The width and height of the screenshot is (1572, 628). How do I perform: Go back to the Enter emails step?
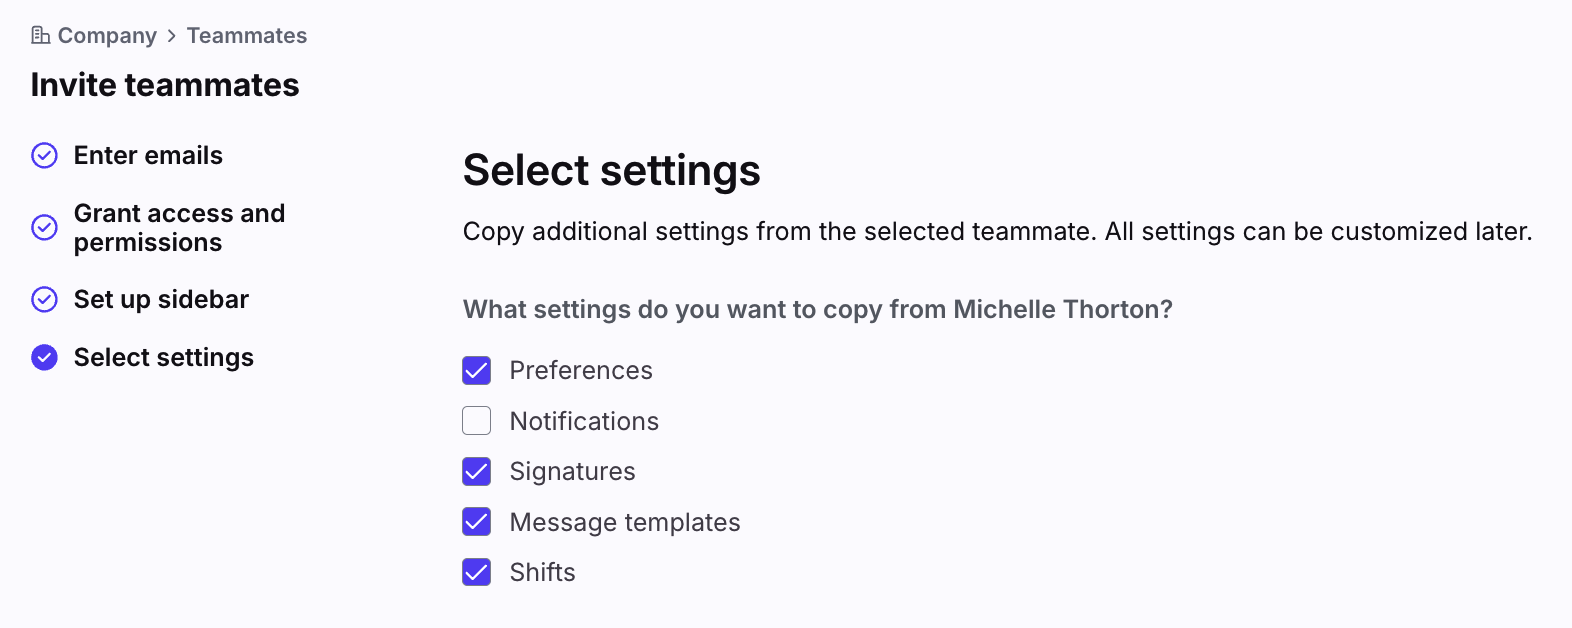click(x=148, y=156)
